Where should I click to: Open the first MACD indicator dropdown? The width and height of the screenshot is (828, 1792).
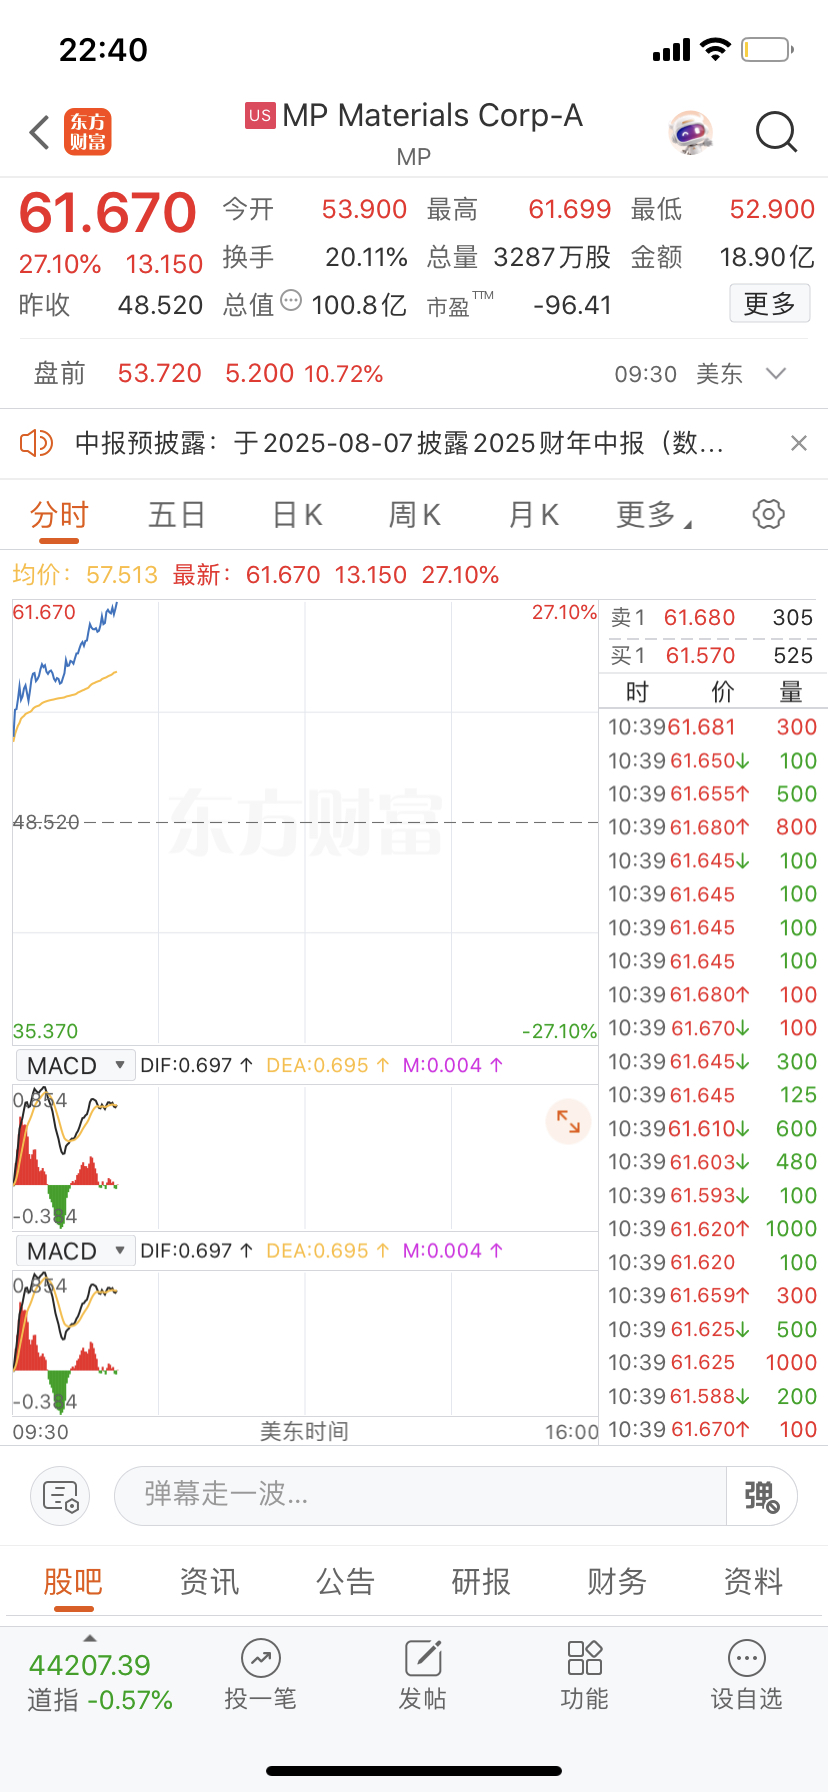(75, 1066)
